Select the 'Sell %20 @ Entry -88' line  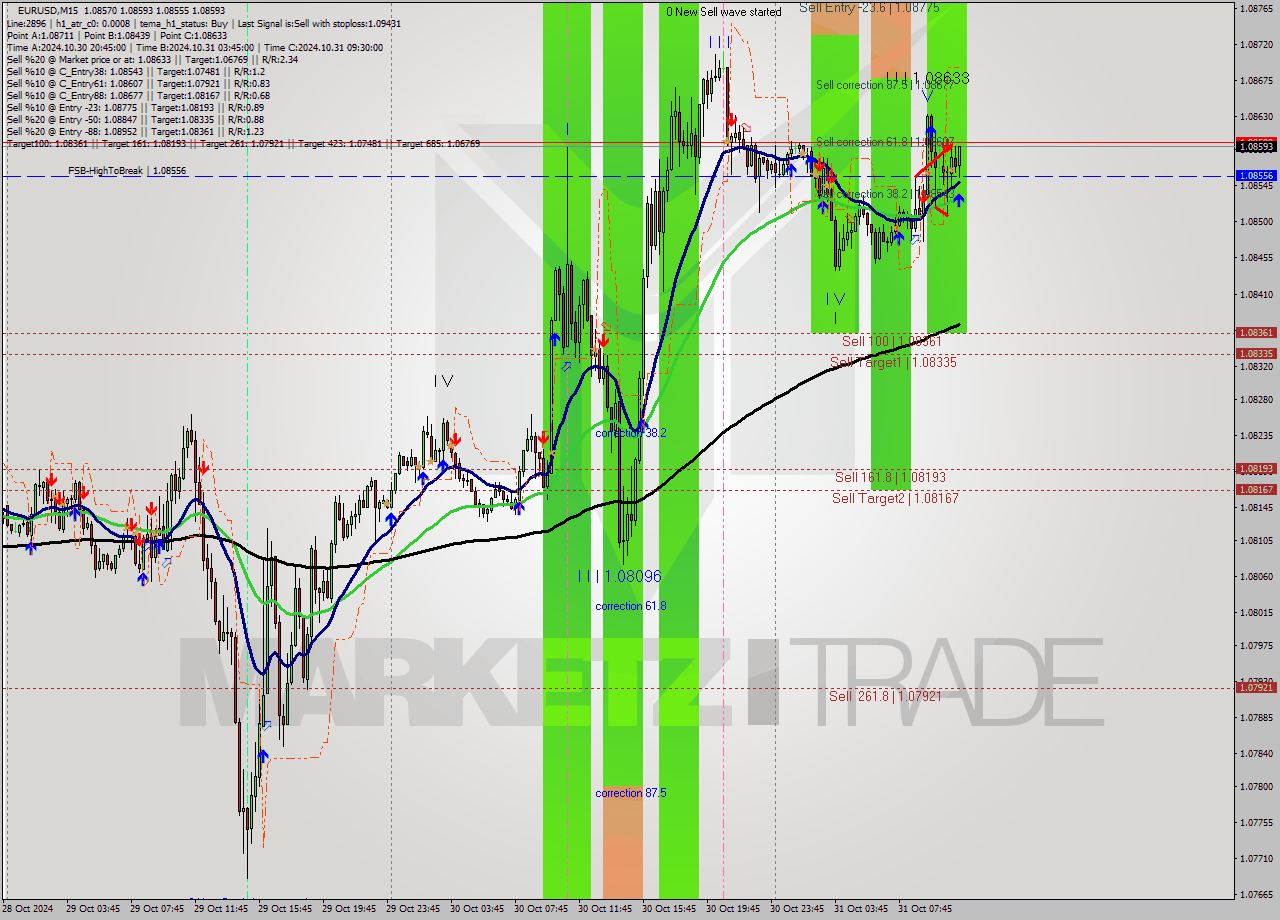coord(135,131)
